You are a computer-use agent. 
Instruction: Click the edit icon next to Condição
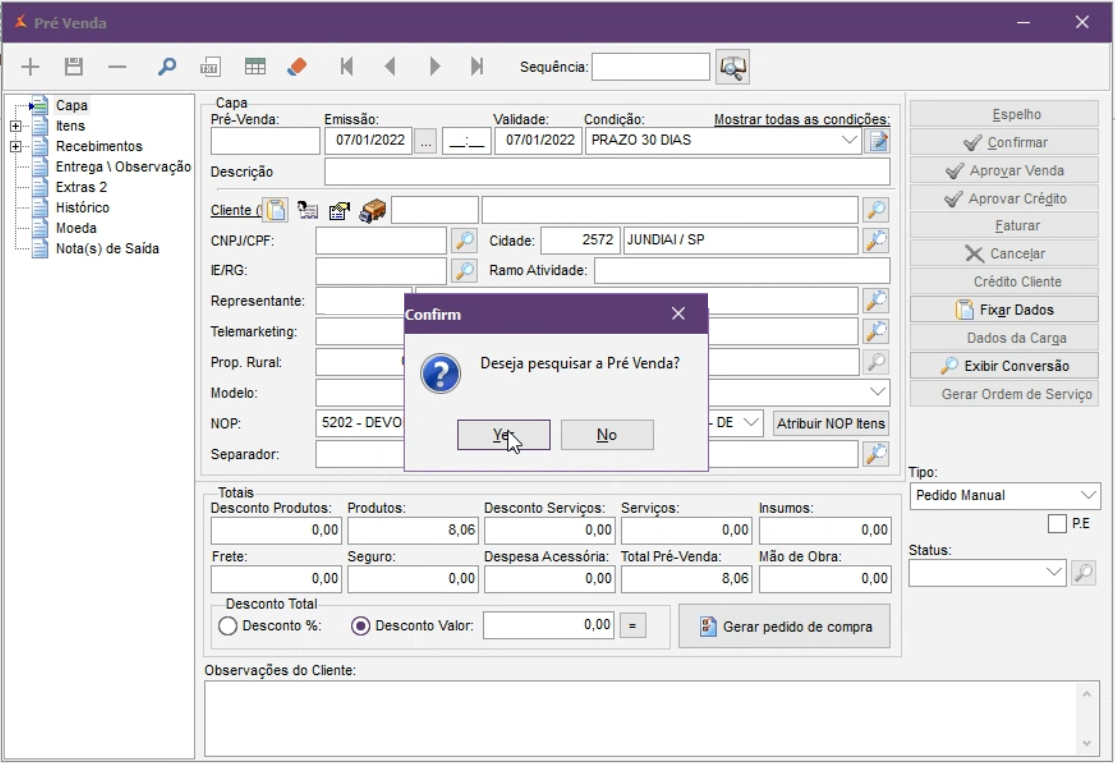[878, 140]
